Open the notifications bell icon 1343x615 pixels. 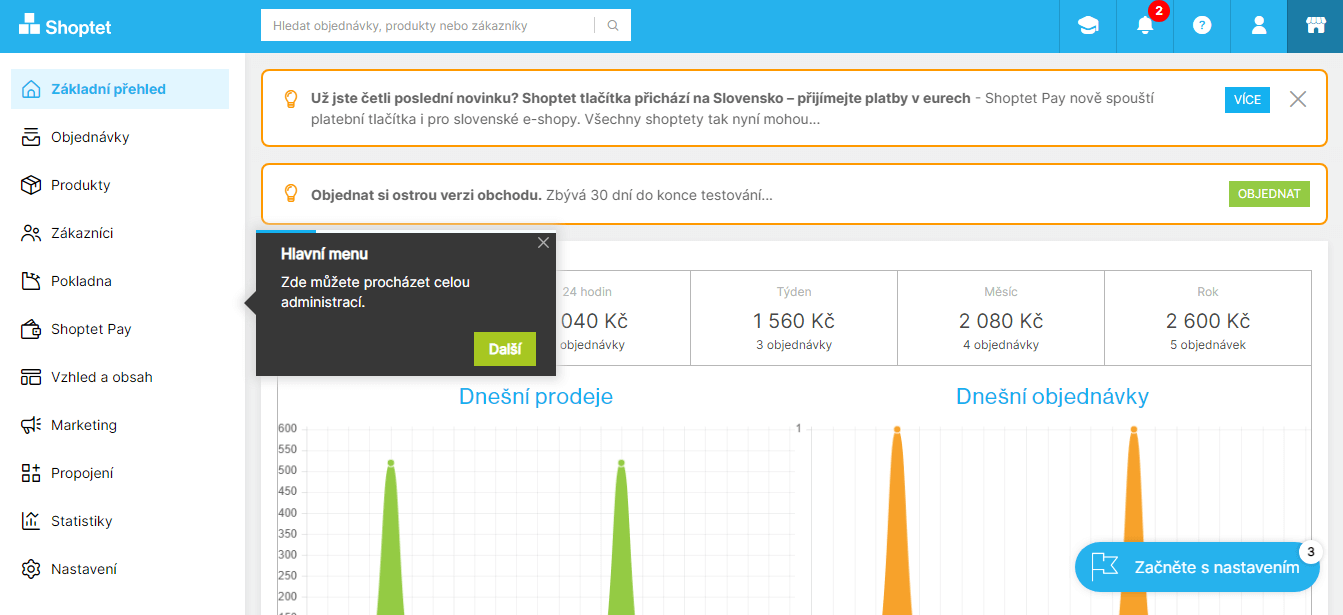click(x=1145, y=26)
